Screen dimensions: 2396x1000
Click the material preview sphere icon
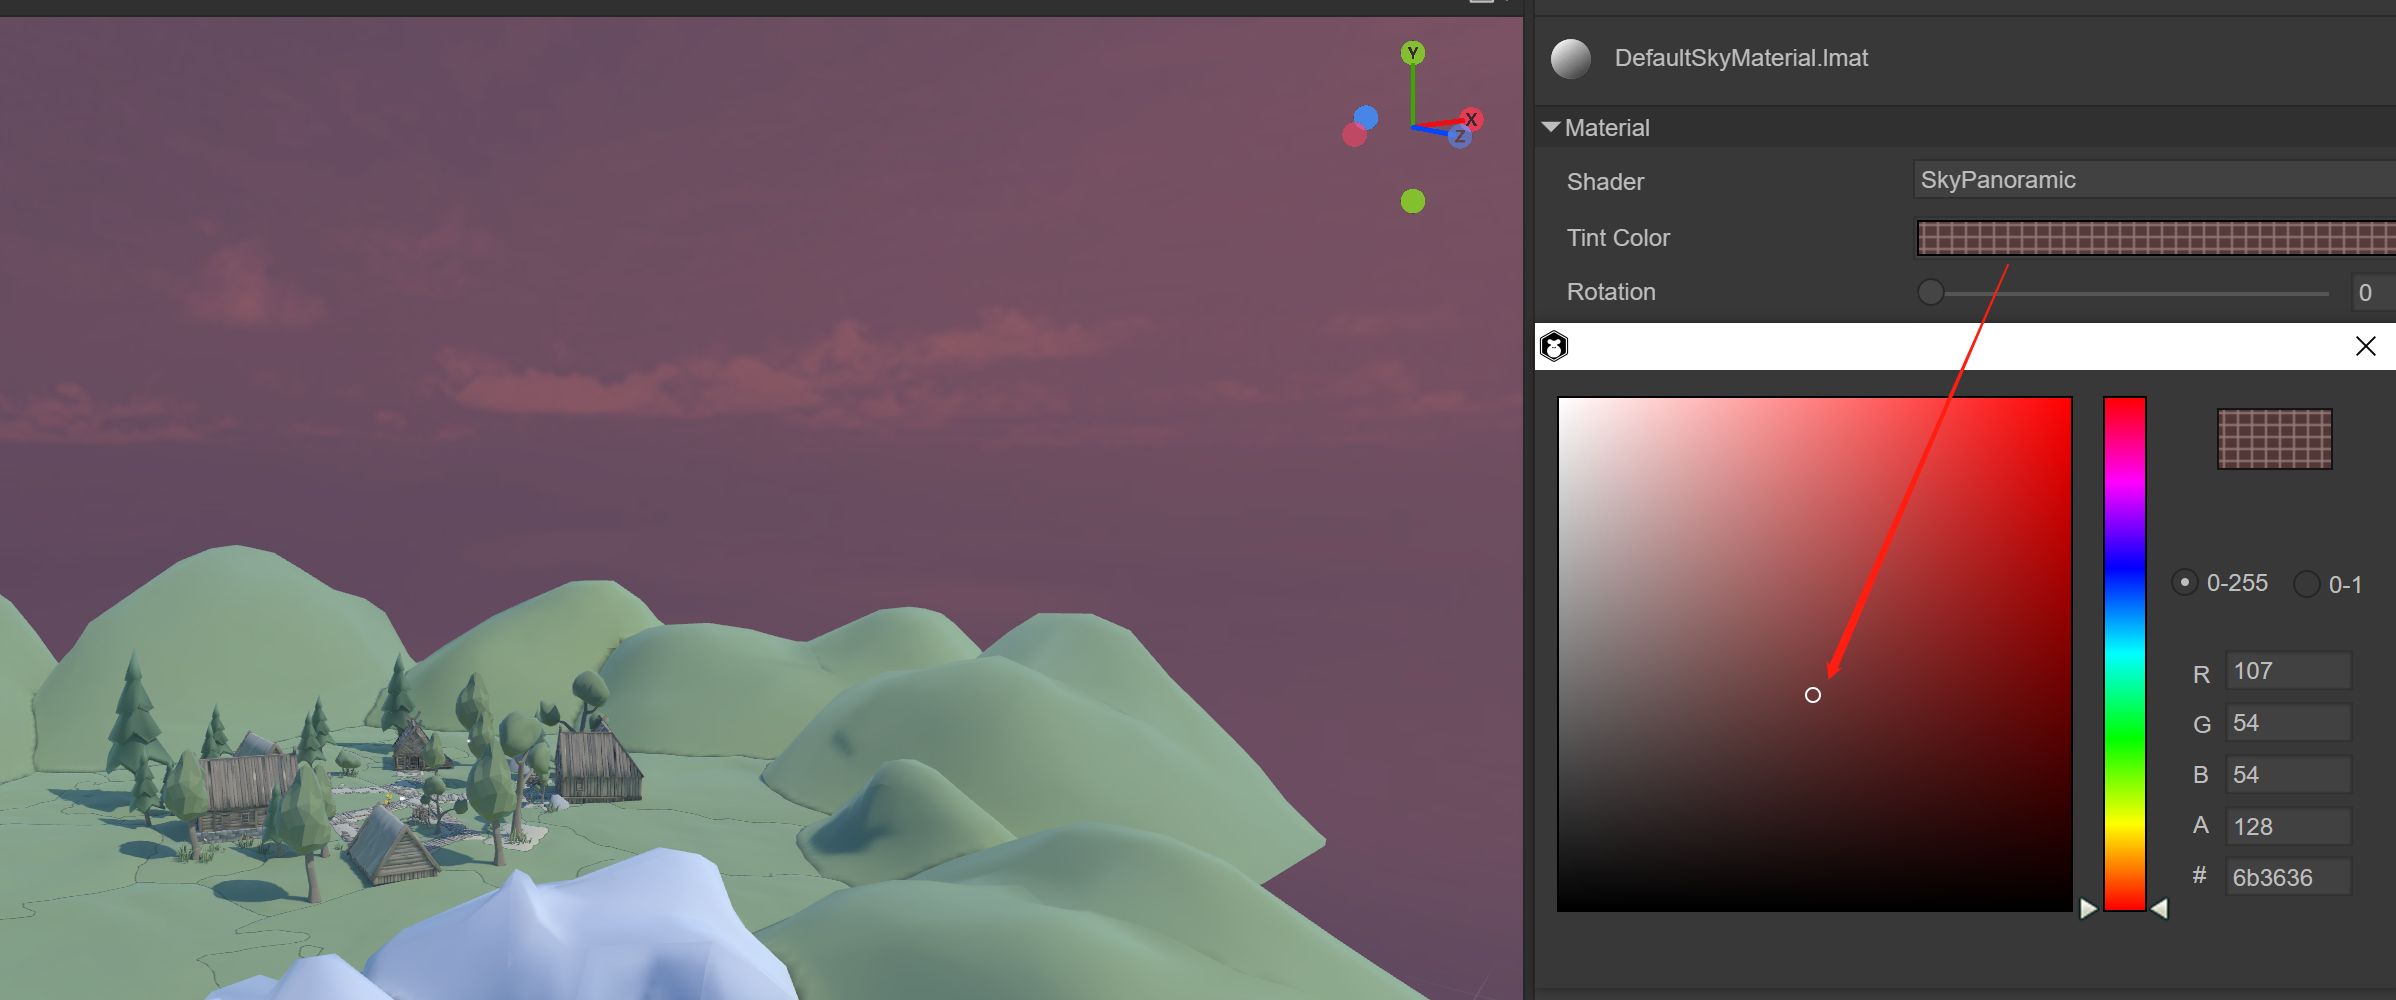click(x=1570, y=59)
